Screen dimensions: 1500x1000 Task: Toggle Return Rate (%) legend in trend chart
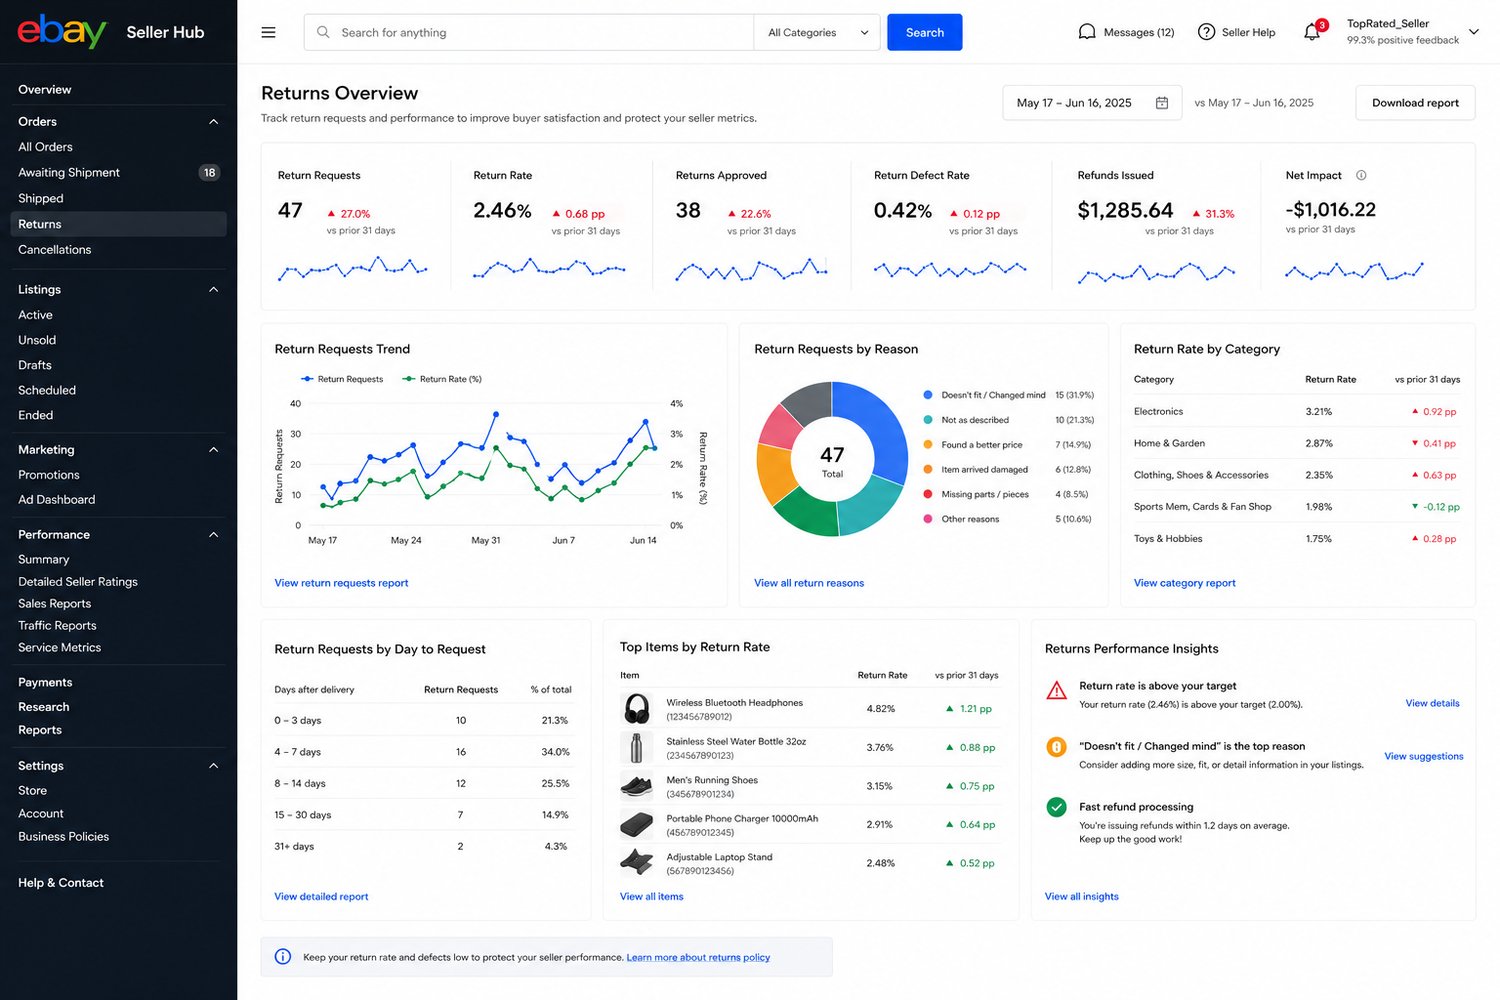442,379
